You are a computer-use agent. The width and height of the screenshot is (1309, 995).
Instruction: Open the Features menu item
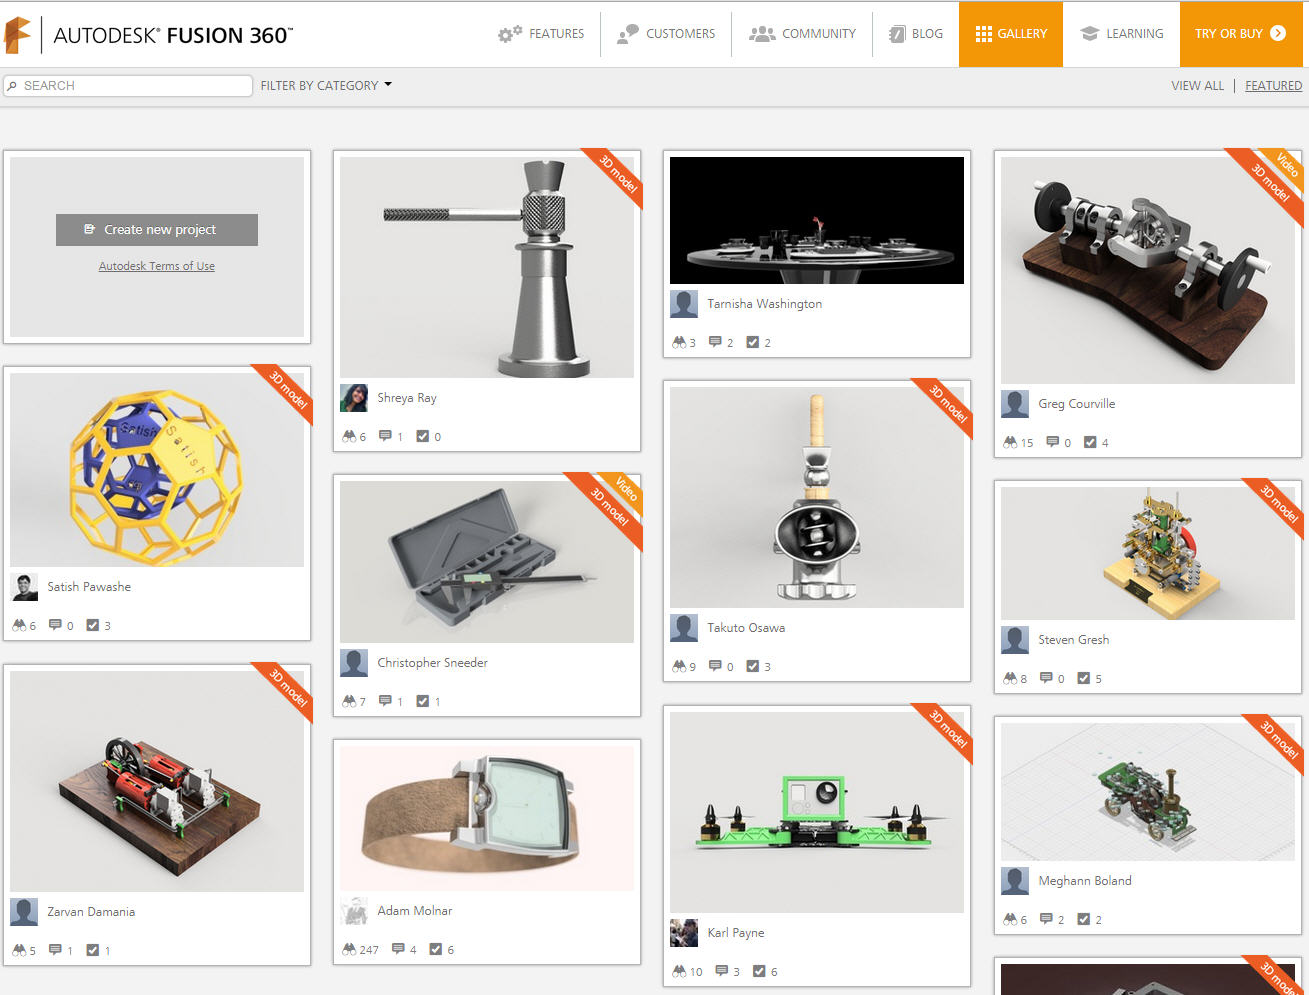(x=541, y=34)
